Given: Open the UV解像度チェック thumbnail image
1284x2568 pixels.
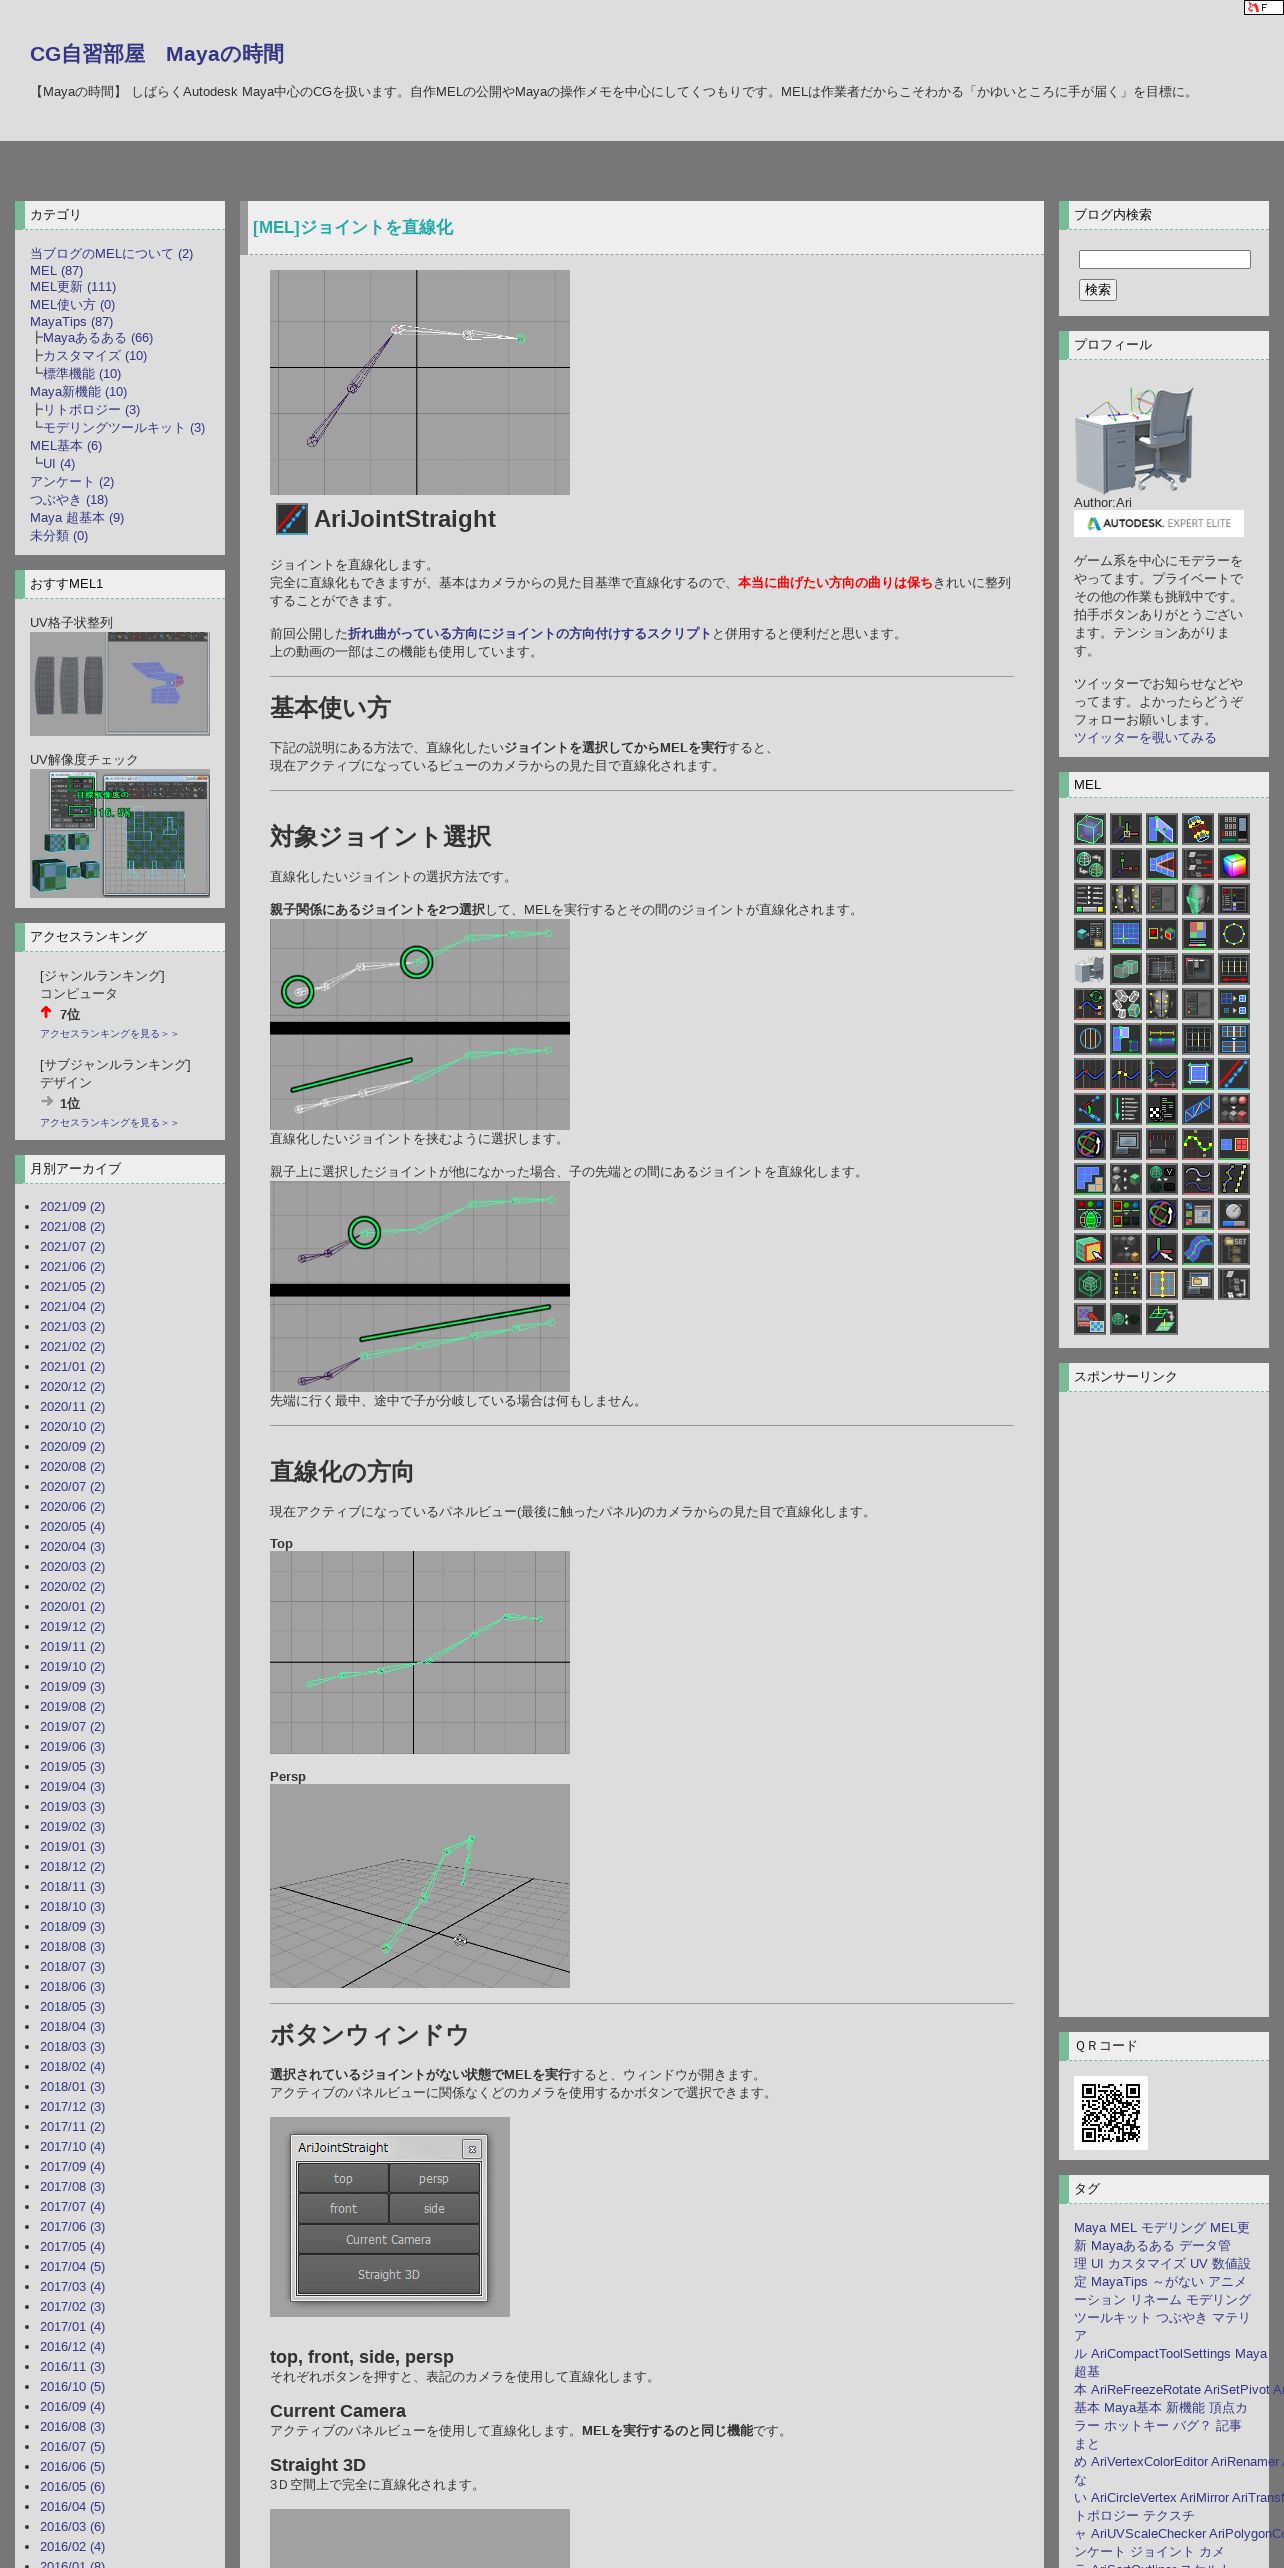Looking at the screenshot, I should tap(120, 833).
